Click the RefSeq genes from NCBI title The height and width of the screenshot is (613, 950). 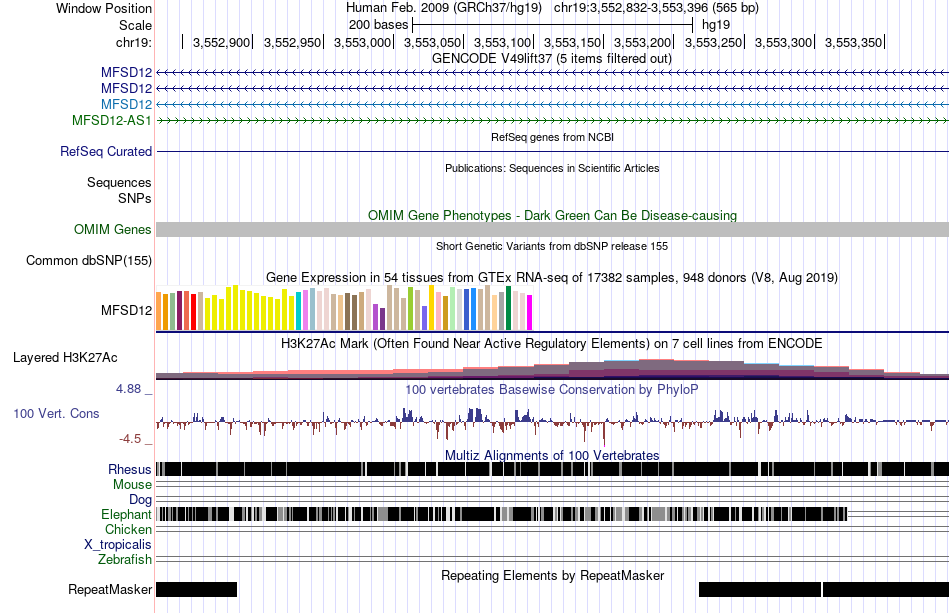tap(552, 138)
